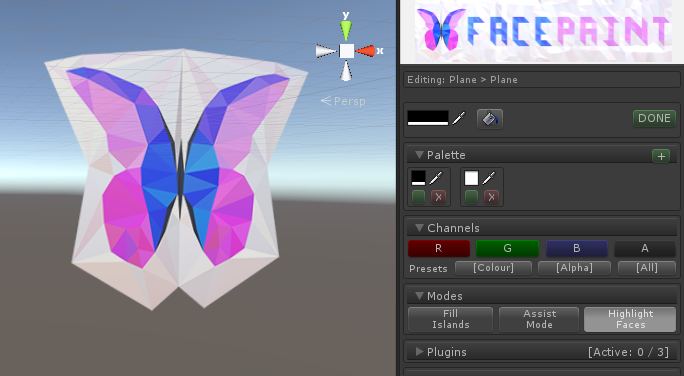
Task: Disable Highlight Faces mode
Action: click(x=630, y=319)
